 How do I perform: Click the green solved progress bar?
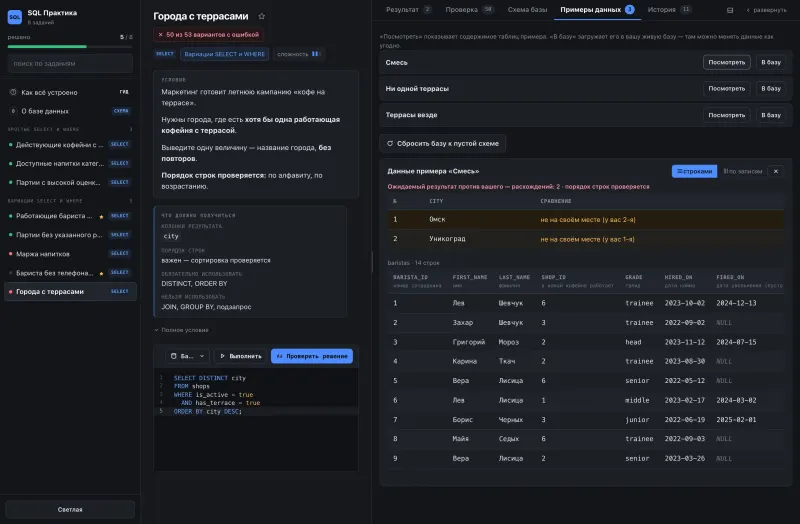[47, 46]
